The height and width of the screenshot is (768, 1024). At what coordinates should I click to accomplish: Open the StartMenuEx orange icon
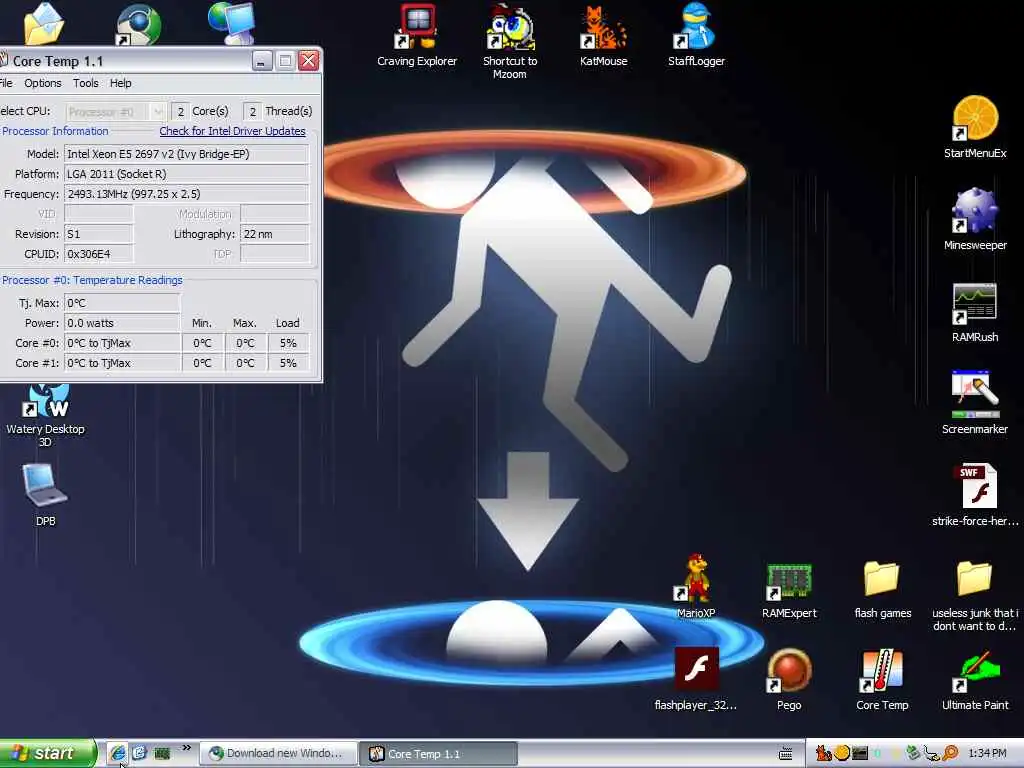[975, 119]
